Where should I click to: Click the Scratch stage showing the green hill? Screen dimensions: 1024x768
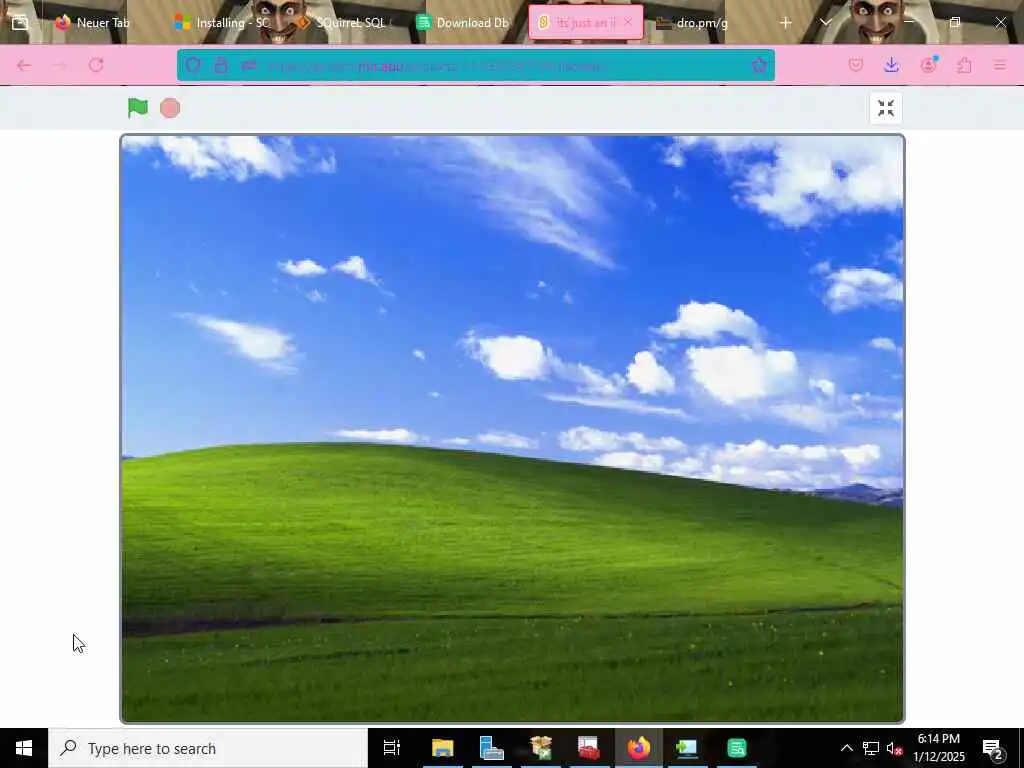coord(512,429)
